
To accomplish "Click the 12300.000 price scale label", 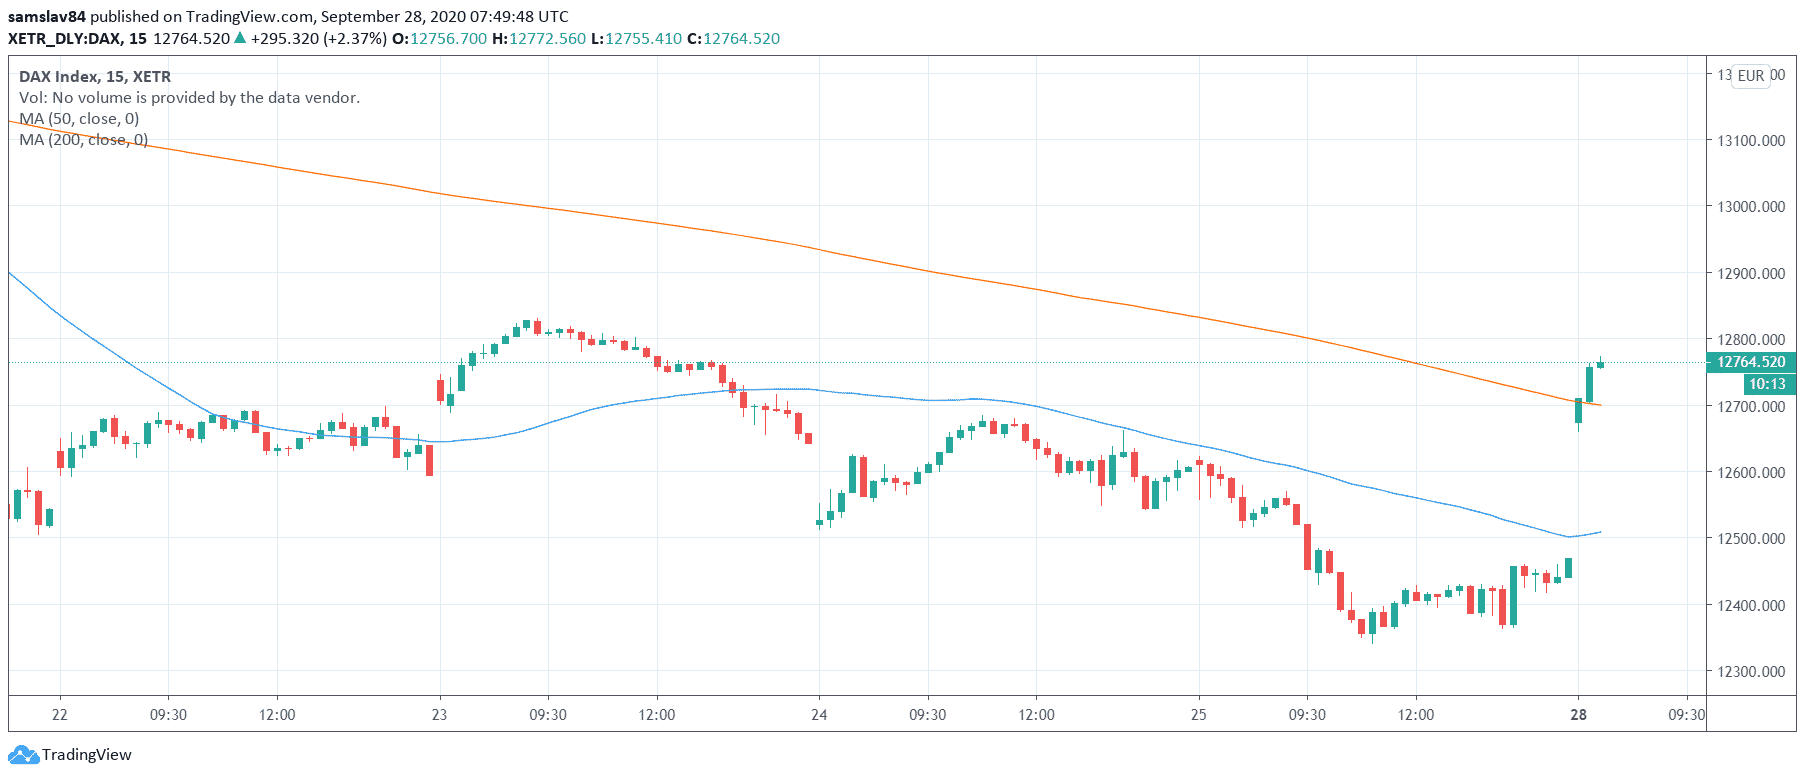I will (1751, 671).
